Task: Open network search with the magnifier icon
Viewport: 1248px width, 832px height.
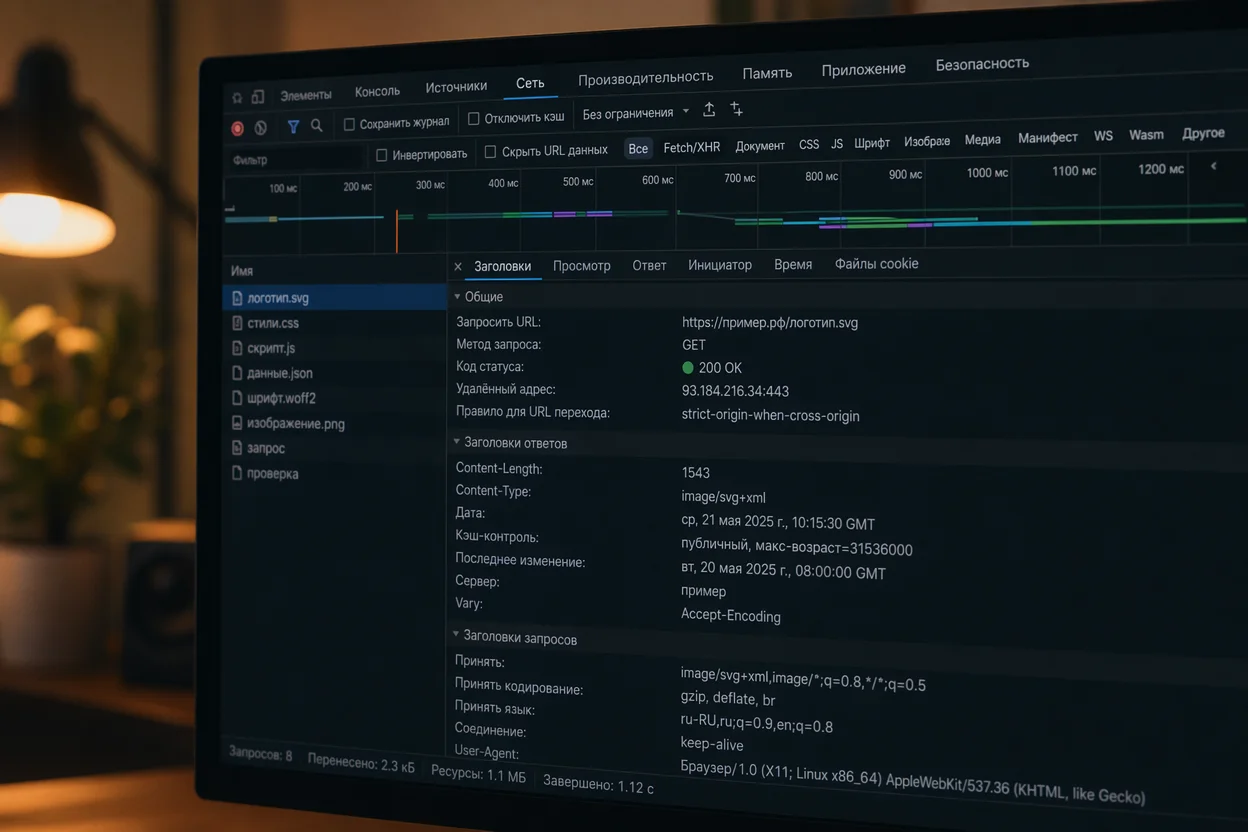Action: coord(317,125)
